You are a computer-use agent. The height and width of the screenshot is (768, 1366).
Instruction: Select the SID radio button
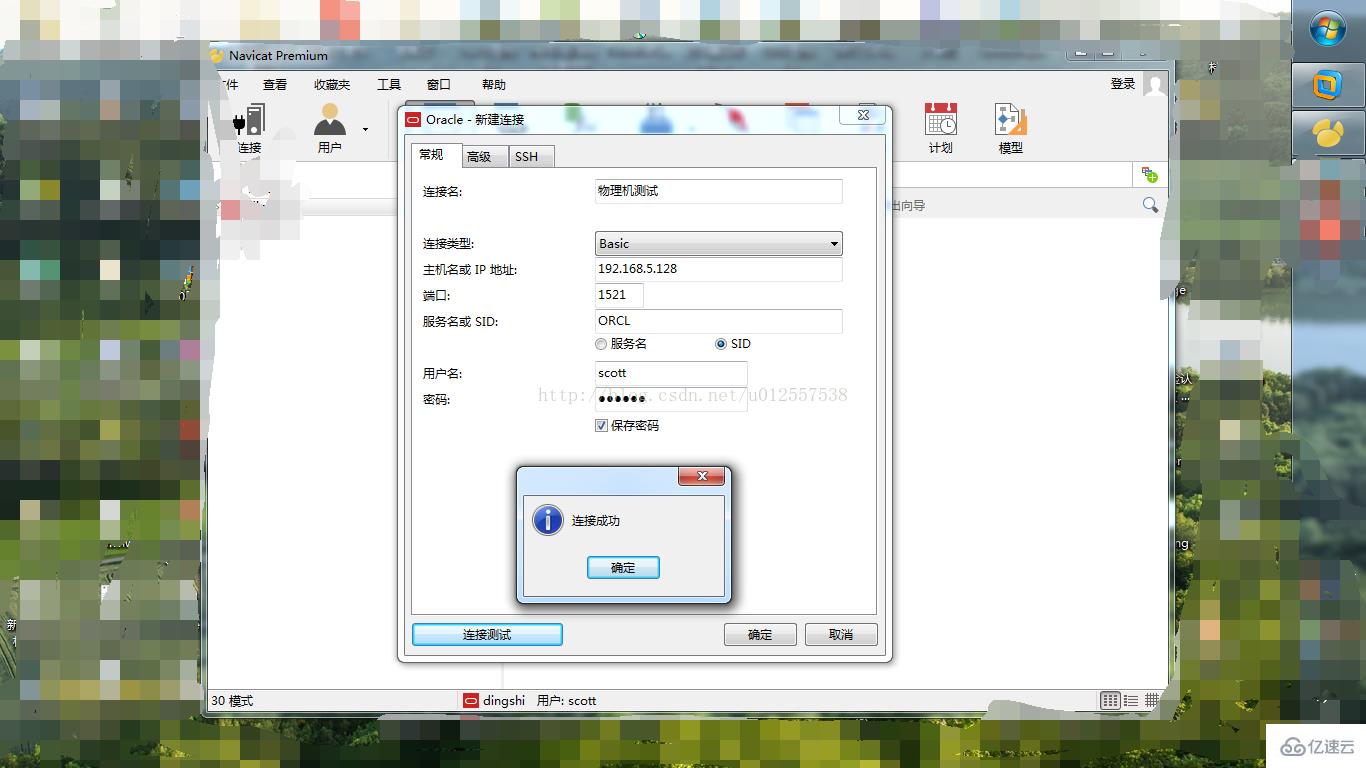(x=721, y=344)
